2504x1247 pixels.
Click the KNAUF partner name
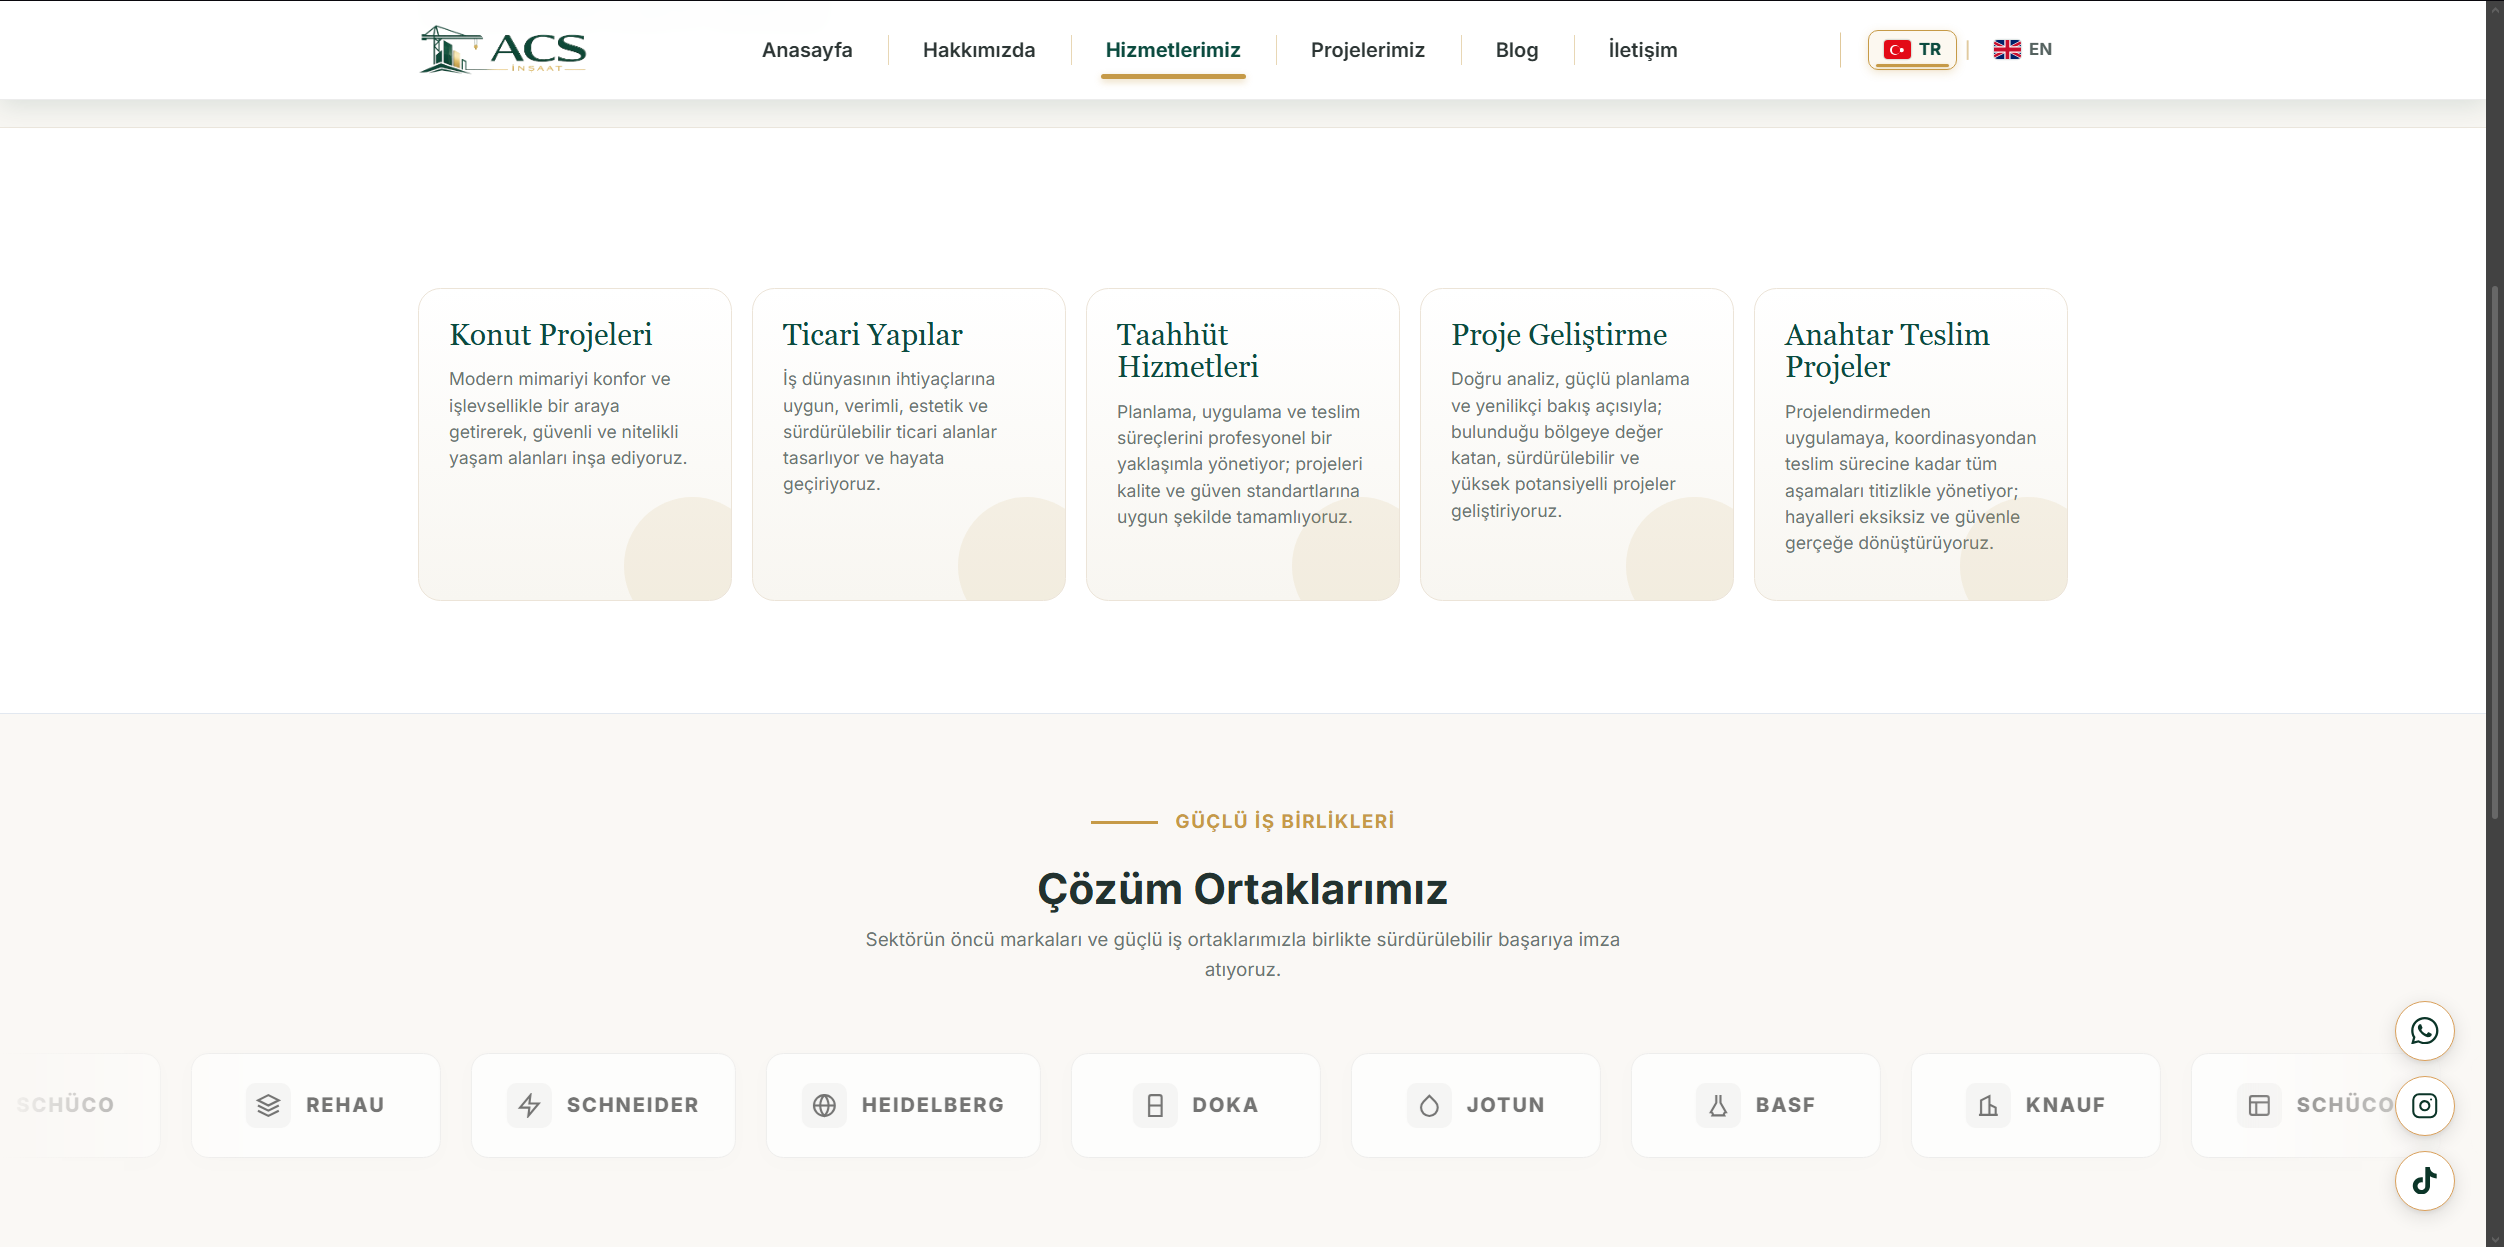point(2065,1105)
